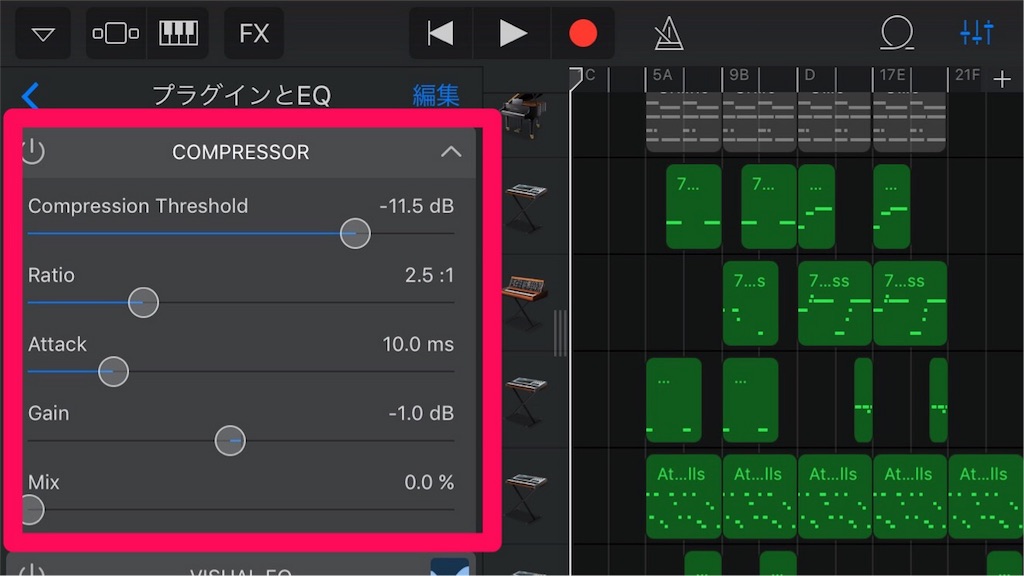Click the COMPRESSOR section title
The width and height of the screenshot is (1024, 576).
coord(240,152)
